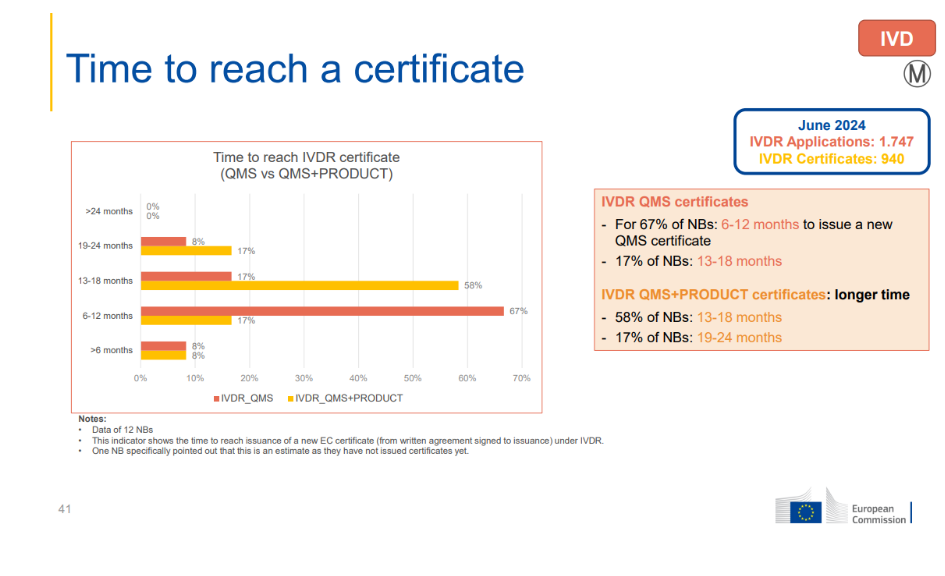Click the '>24 months' axis label
The height and width of the screenshot is (576, 945).
click(x=109, y=211)
